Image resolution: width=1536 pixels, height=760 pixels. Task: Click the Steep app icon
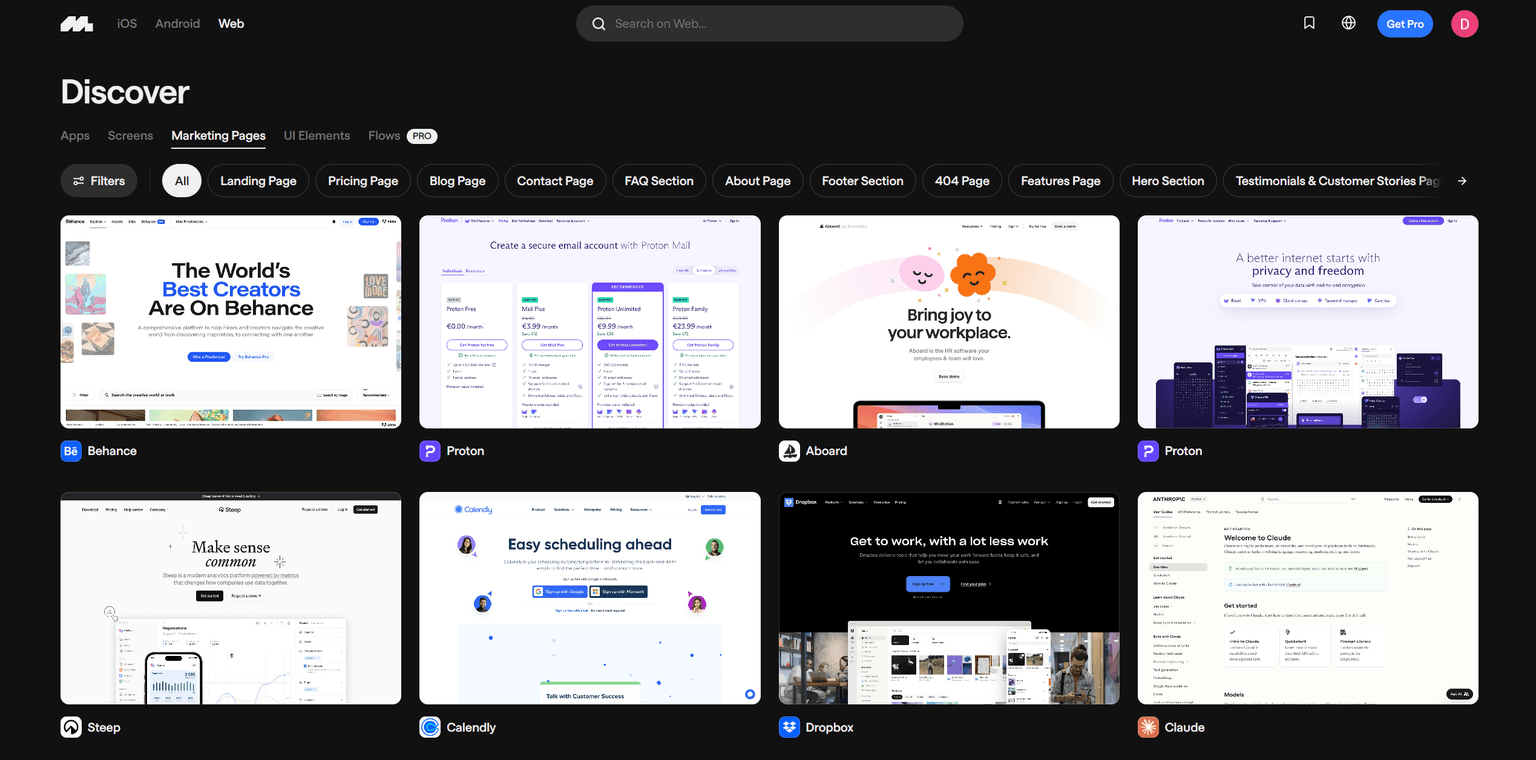71,727
